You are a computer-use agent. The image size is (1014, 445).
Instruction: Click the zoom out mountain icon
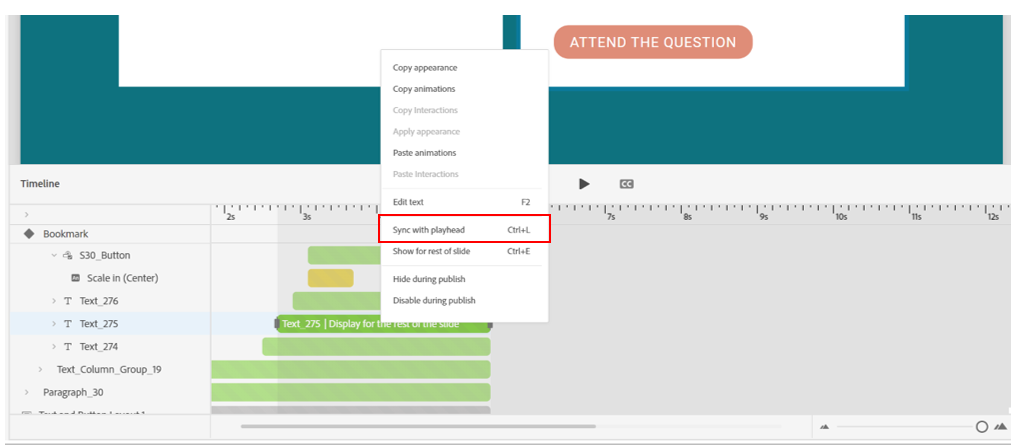tap(825, 427)
